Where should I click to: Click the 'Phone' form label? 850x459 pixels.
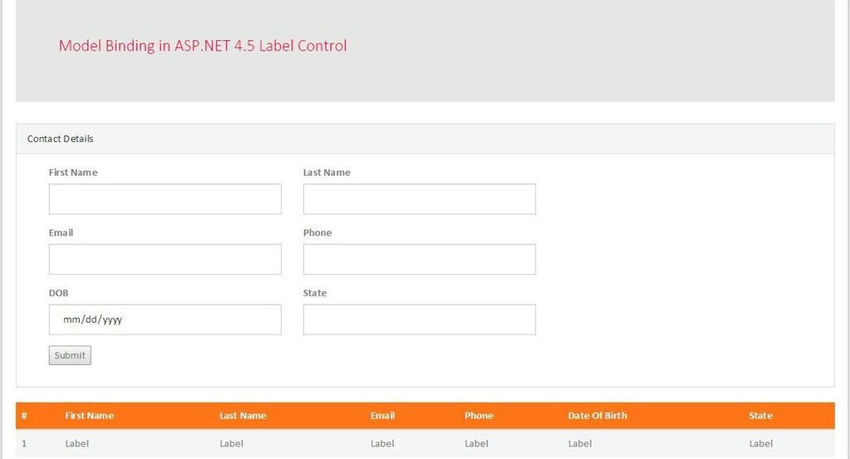pyautogui.click(x=317, y=232)
